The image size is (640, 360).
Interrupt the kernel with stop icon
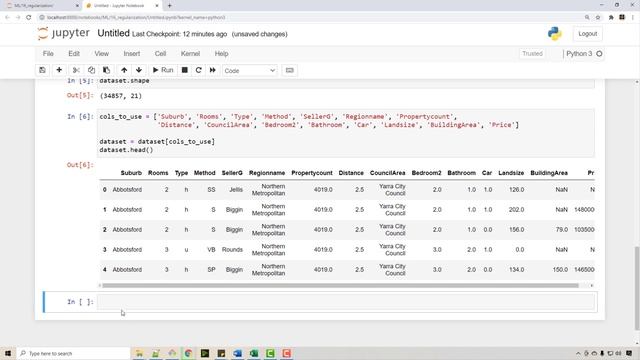click(184, 70)
